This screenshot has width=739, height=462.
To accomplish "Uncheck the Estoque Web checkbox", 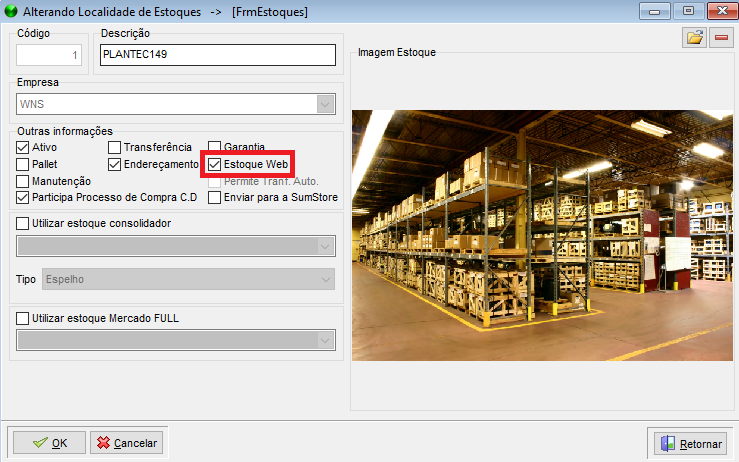I will (214, 165).
